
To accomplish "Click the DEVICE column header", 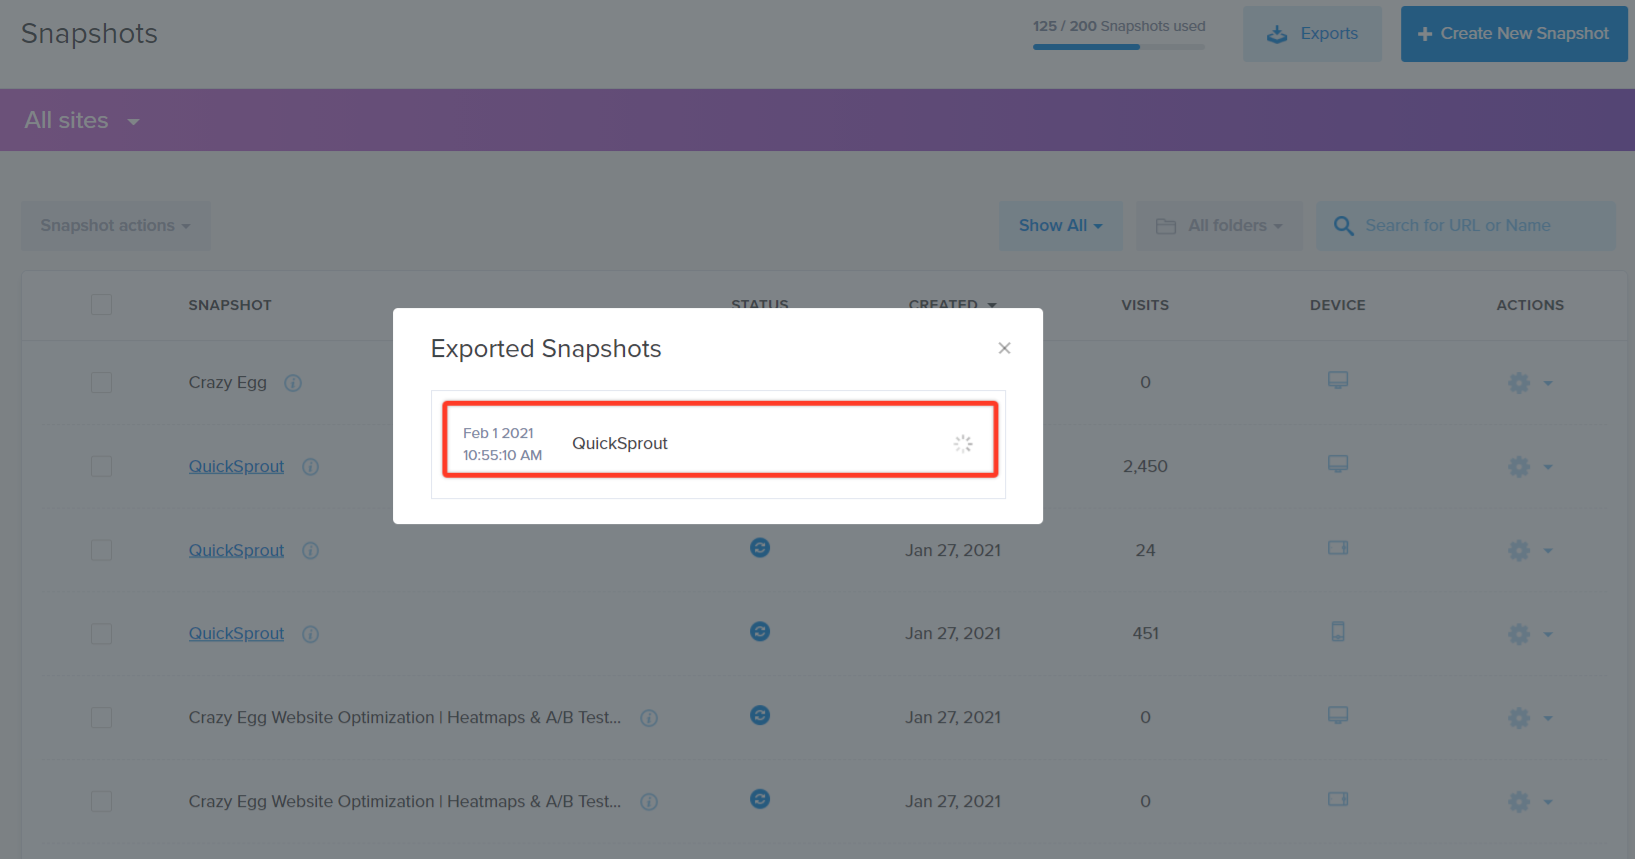I will 1338,305.
